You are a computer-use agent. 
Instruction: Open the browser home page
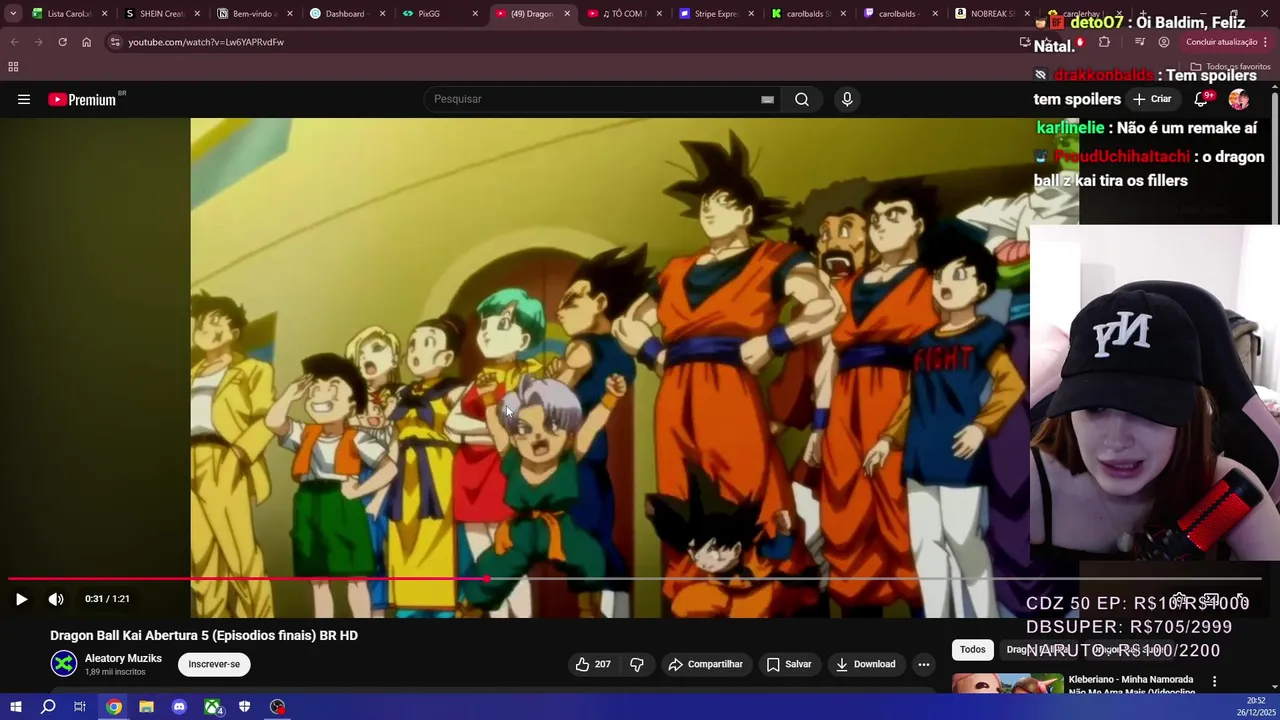[86, 42]
